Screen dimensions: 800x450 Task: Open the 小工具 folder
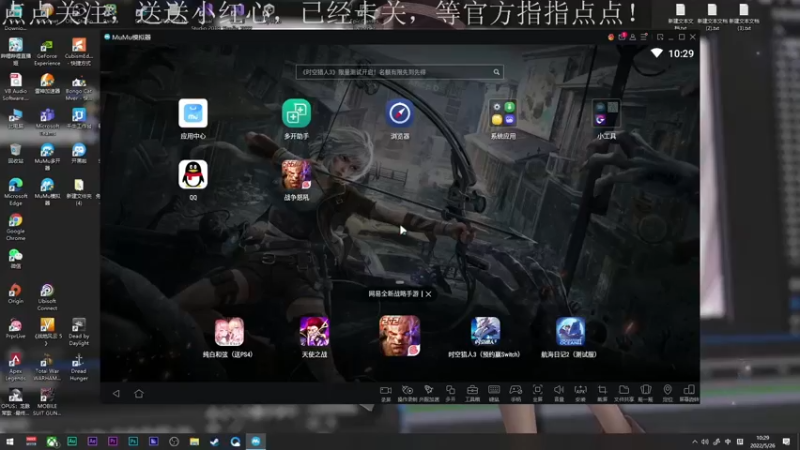(x=606, y=113)
